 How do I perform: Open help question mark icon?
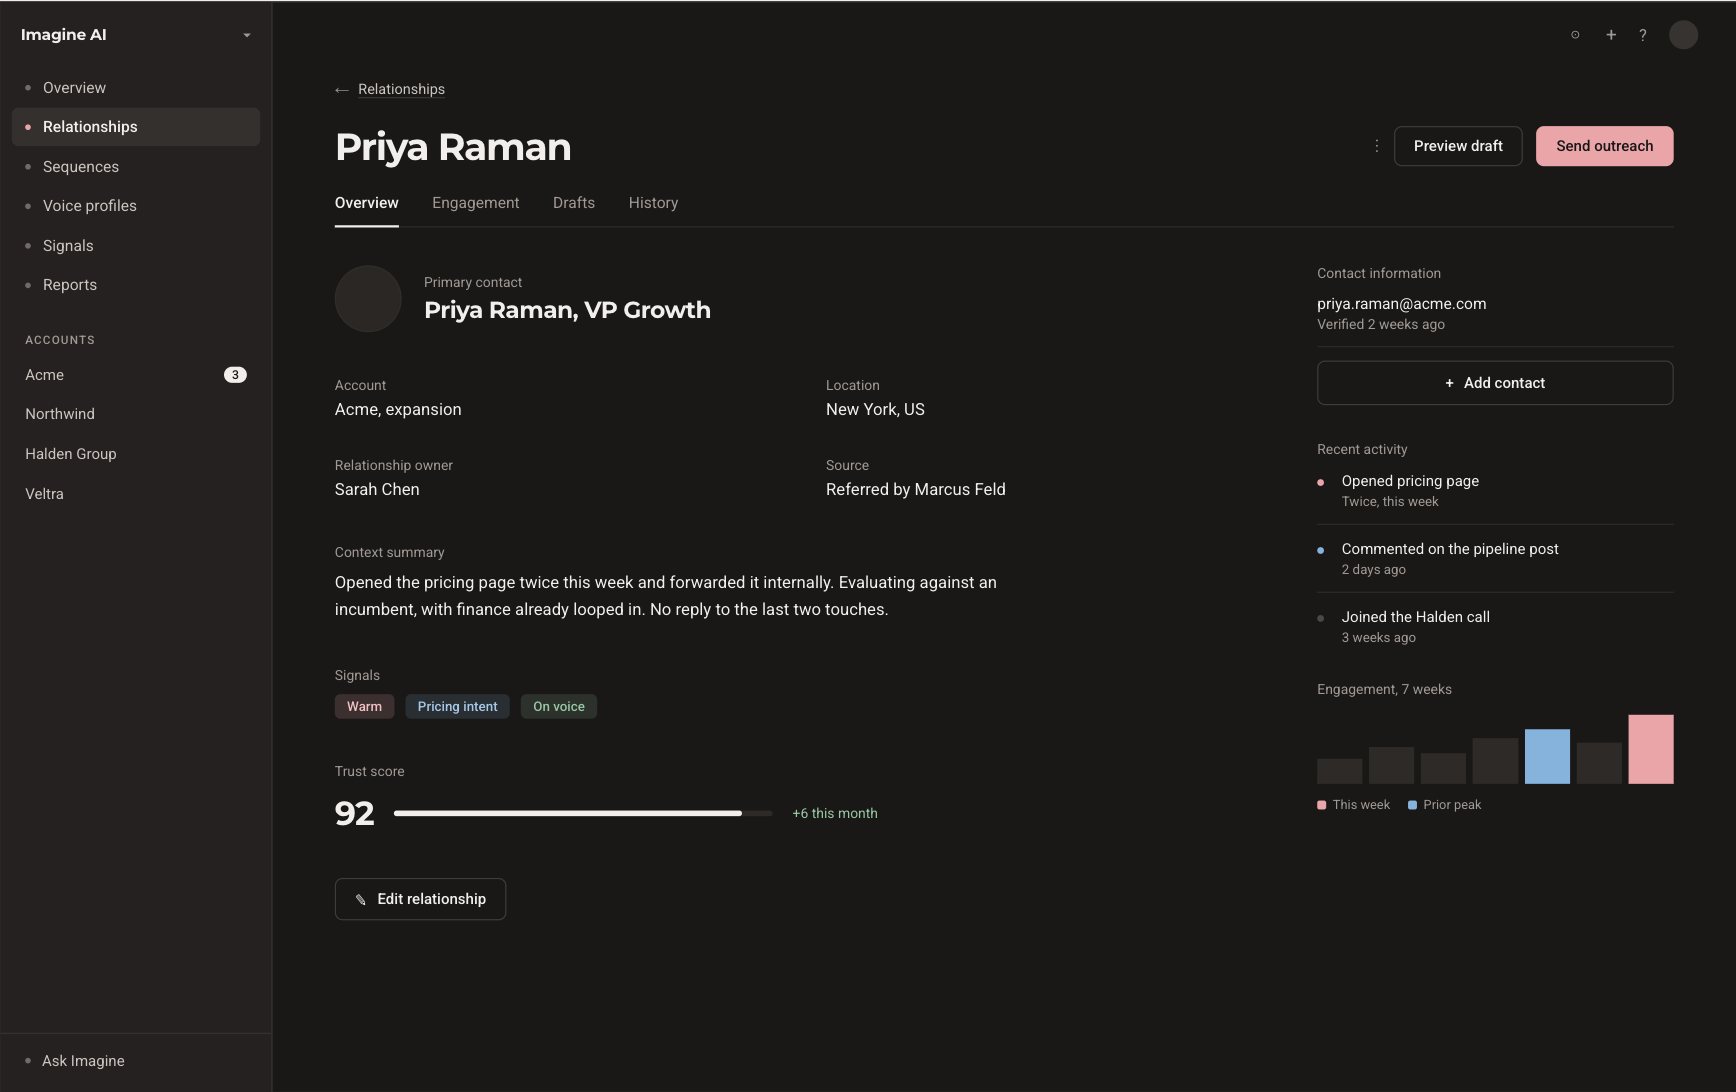click(x=1643, y=35)
